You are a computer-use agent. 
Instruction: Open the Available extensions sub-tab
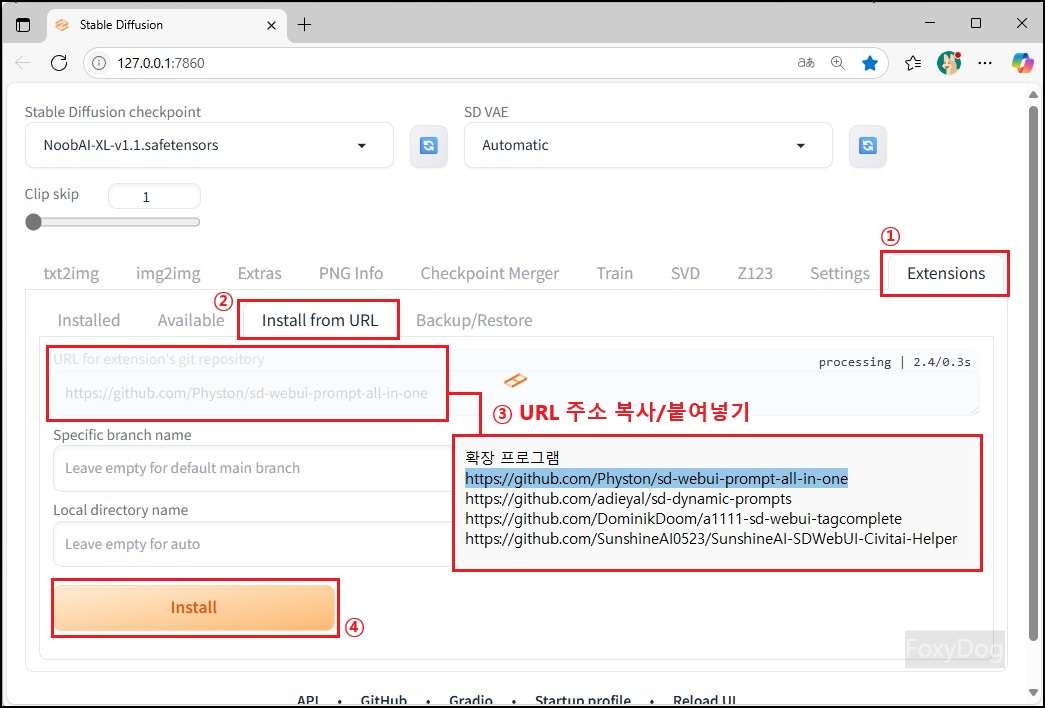point(191,320)
